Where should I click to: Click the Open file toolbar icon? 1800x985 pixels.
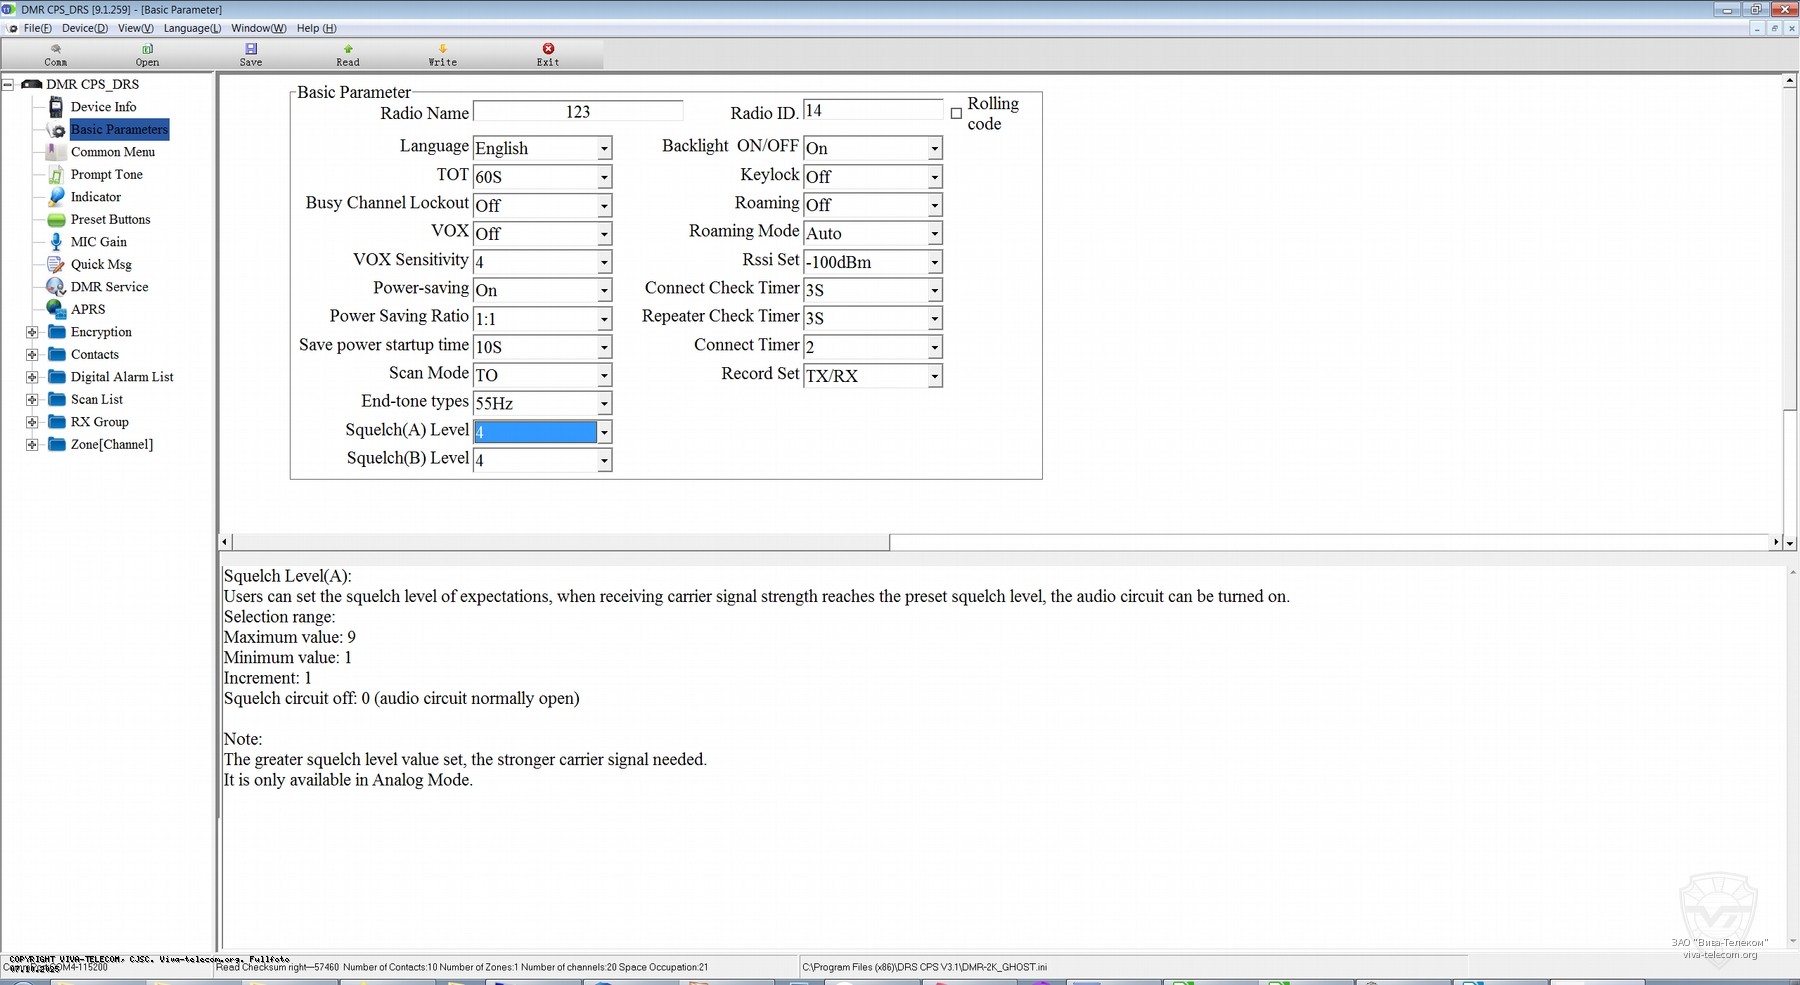(x=147, y=49)
